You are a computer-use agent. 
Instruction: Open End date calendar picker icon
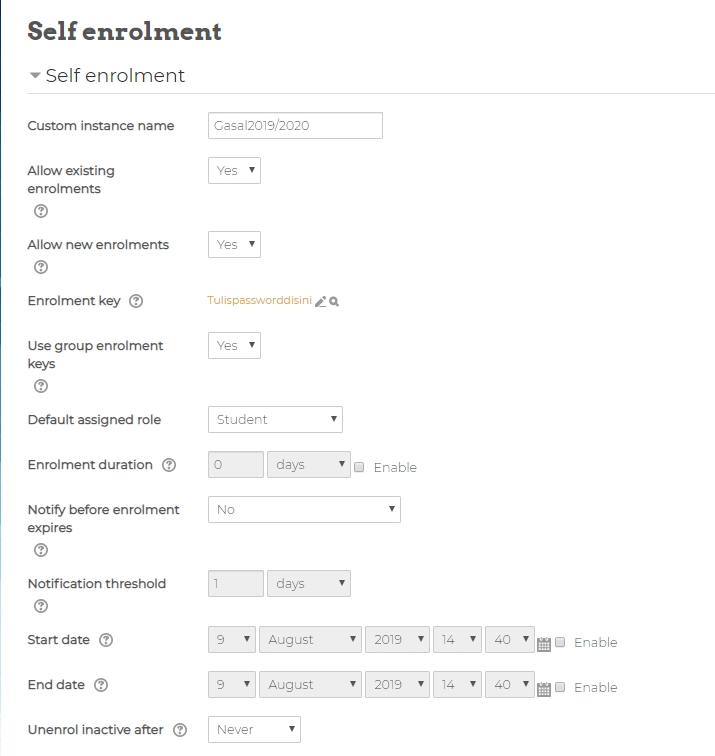pyautogui.click(x=544, y=689)
